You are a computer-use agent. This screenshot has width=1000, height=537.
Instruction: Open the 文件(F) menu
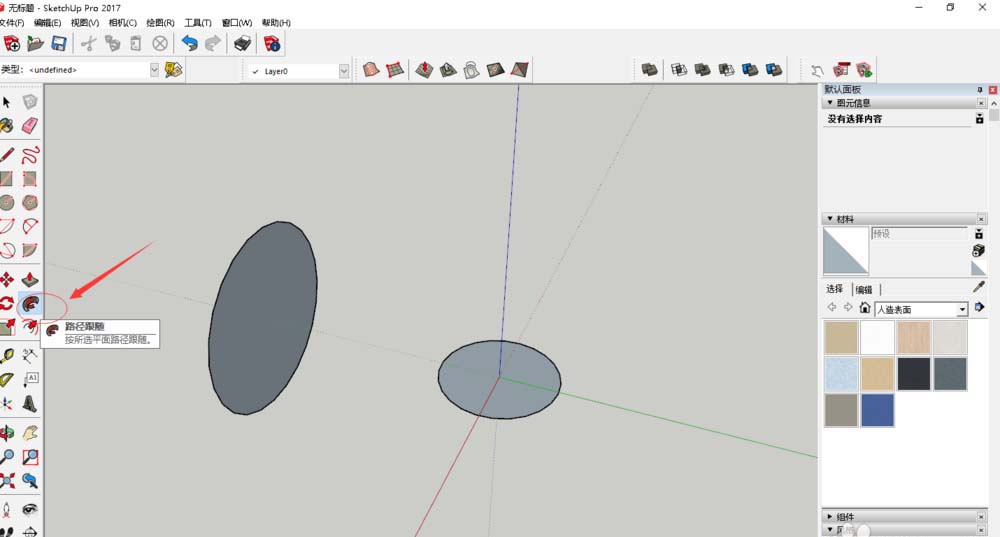[x=11, y=22]
